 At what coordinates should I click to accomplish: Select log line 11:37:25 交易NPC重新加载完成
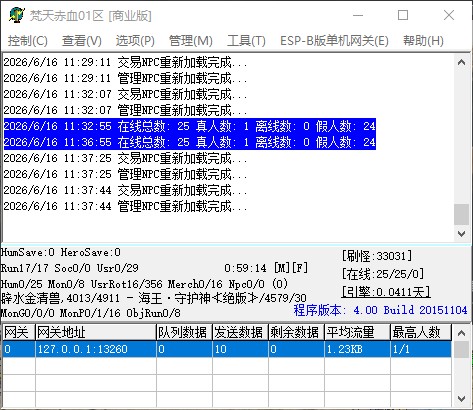[x=125, y=158]
